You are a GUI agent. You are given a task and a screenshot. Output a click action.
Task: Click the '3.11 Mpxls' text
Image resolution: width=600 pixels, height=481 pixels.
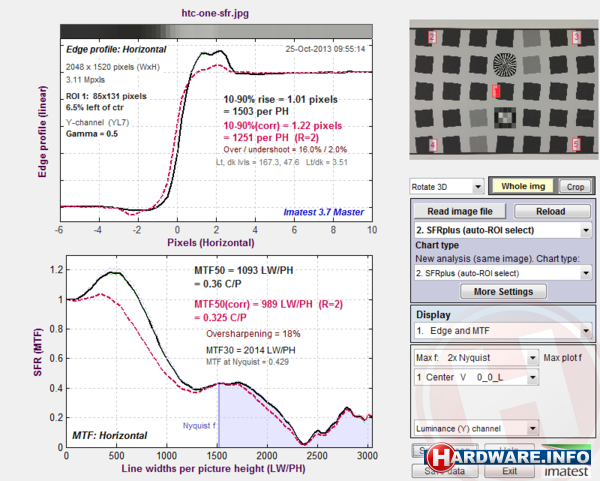click(x=85, y=80)
